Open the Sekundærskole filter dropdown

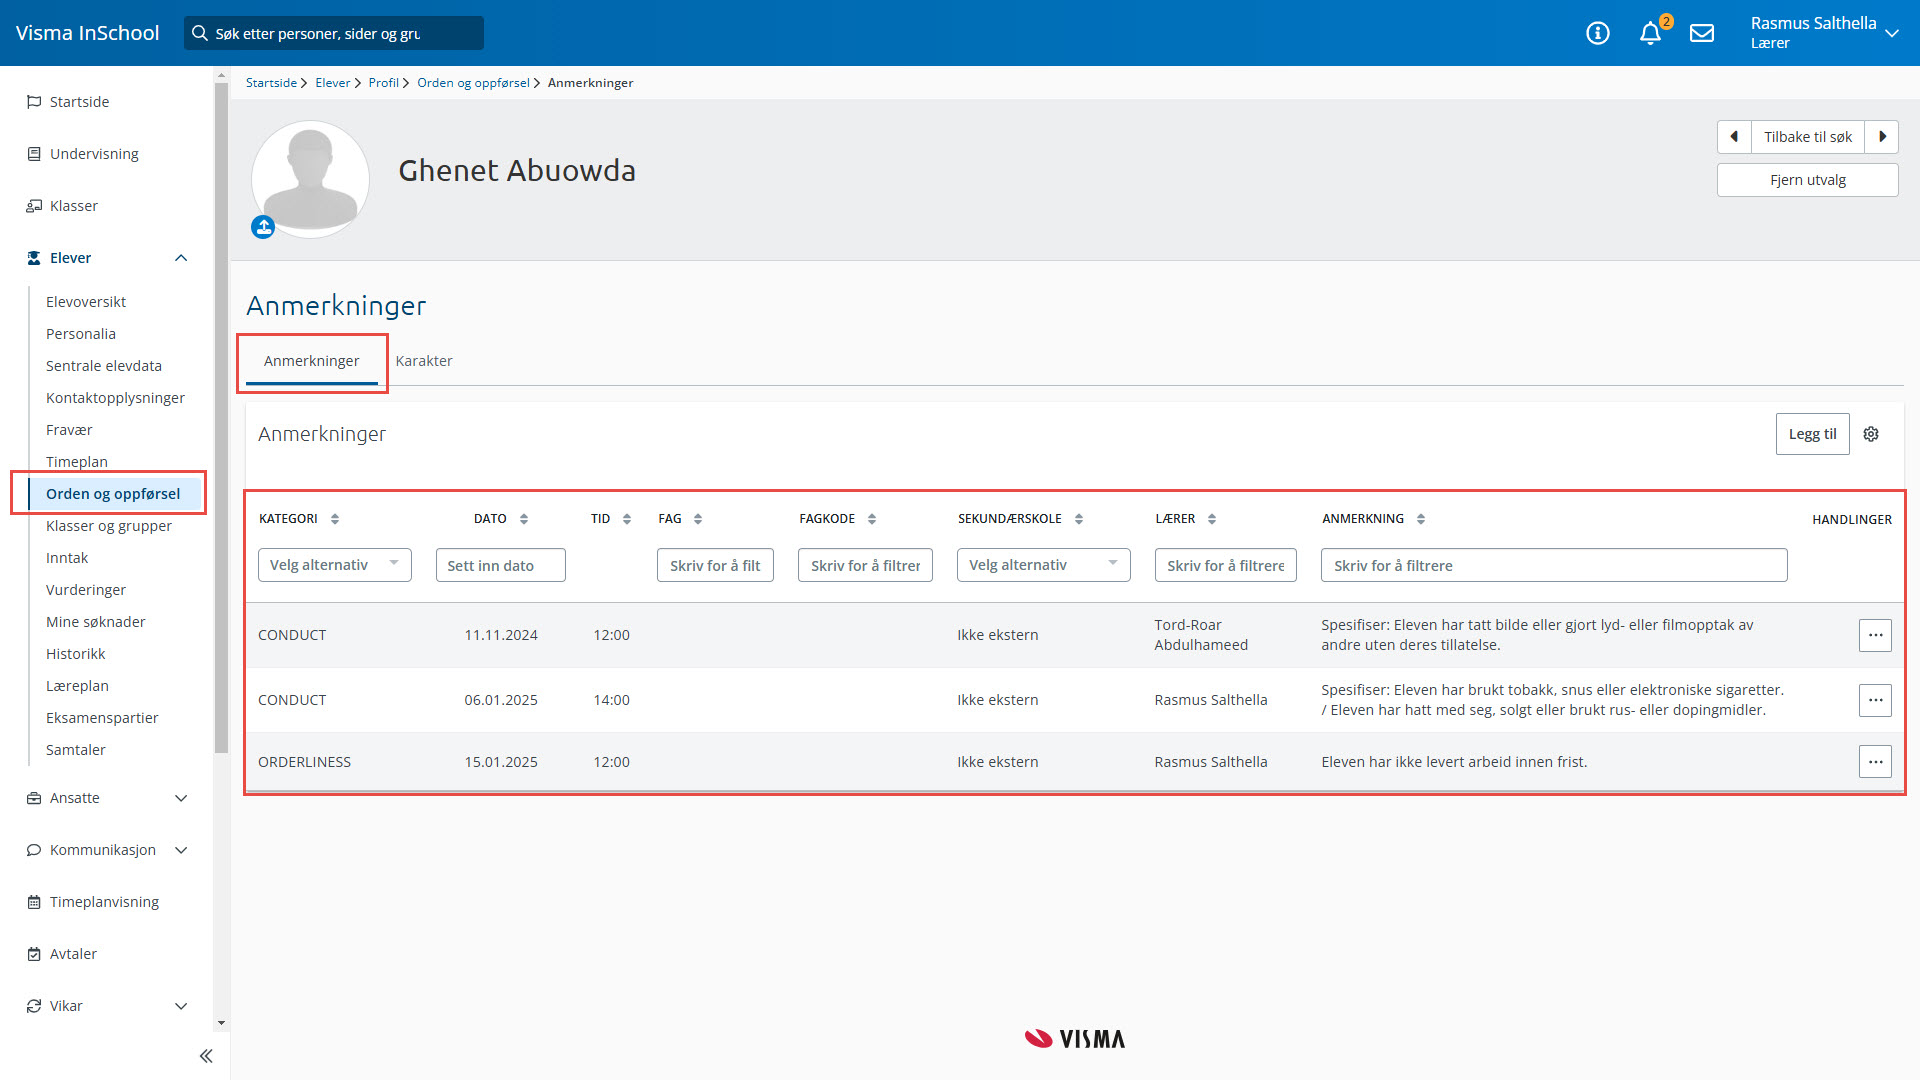[1043, 565]
